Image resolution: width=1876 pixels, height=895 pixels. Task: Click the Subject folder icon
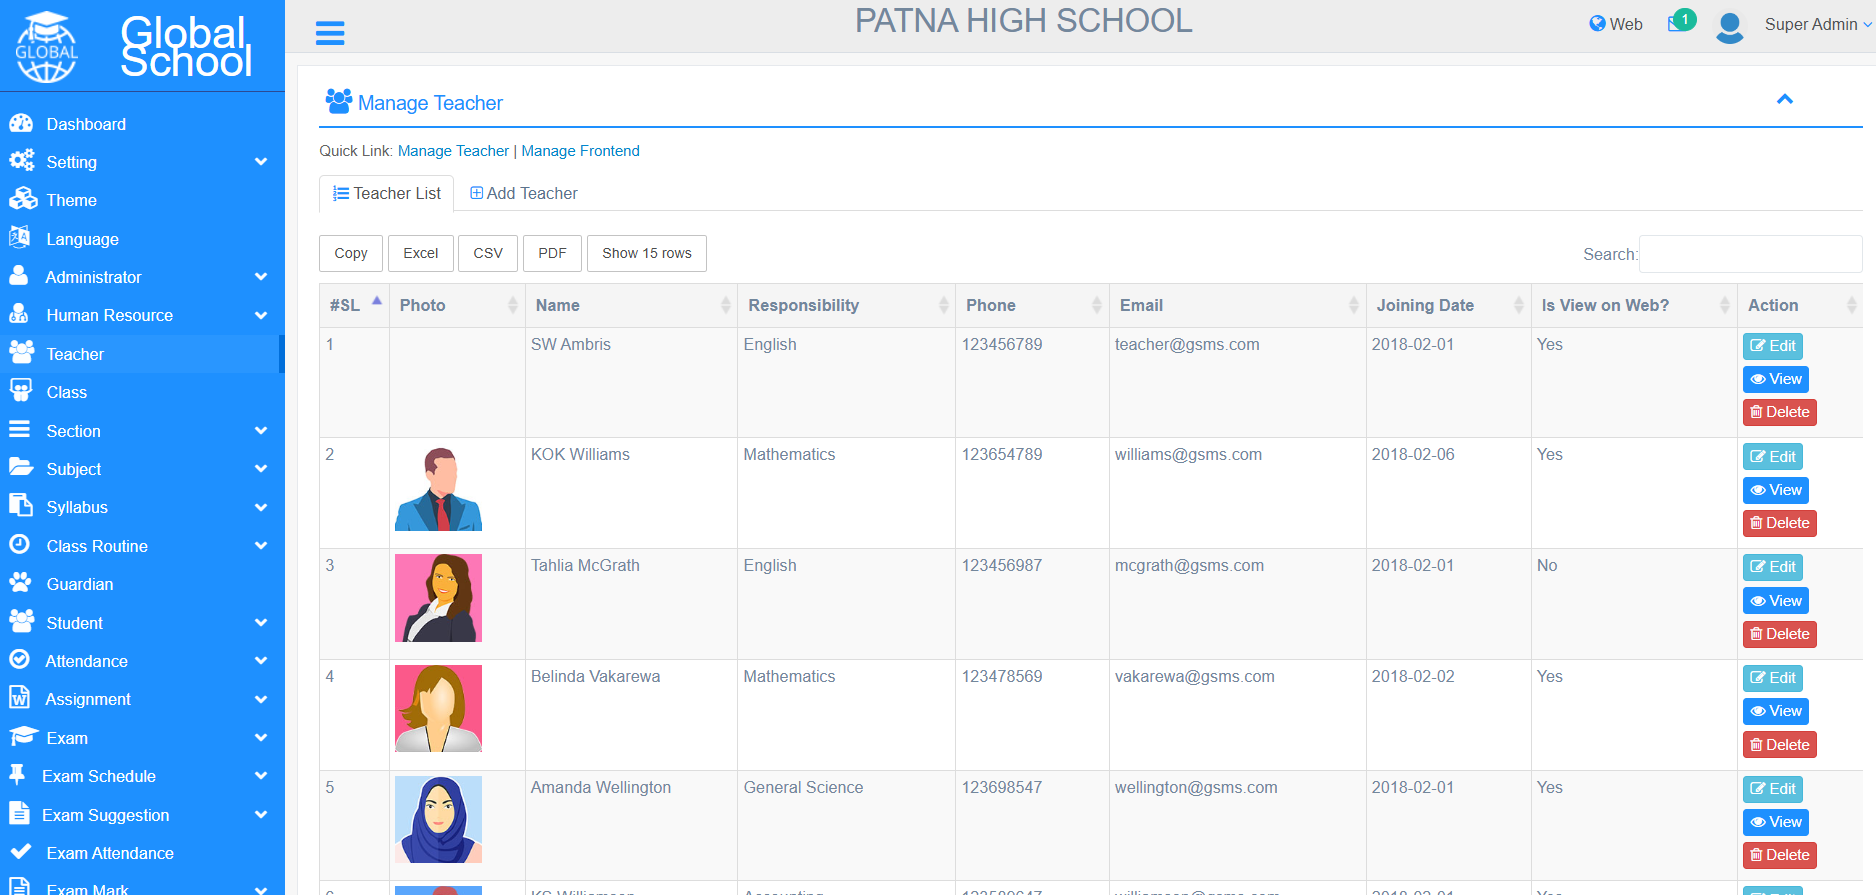(21, 467)
